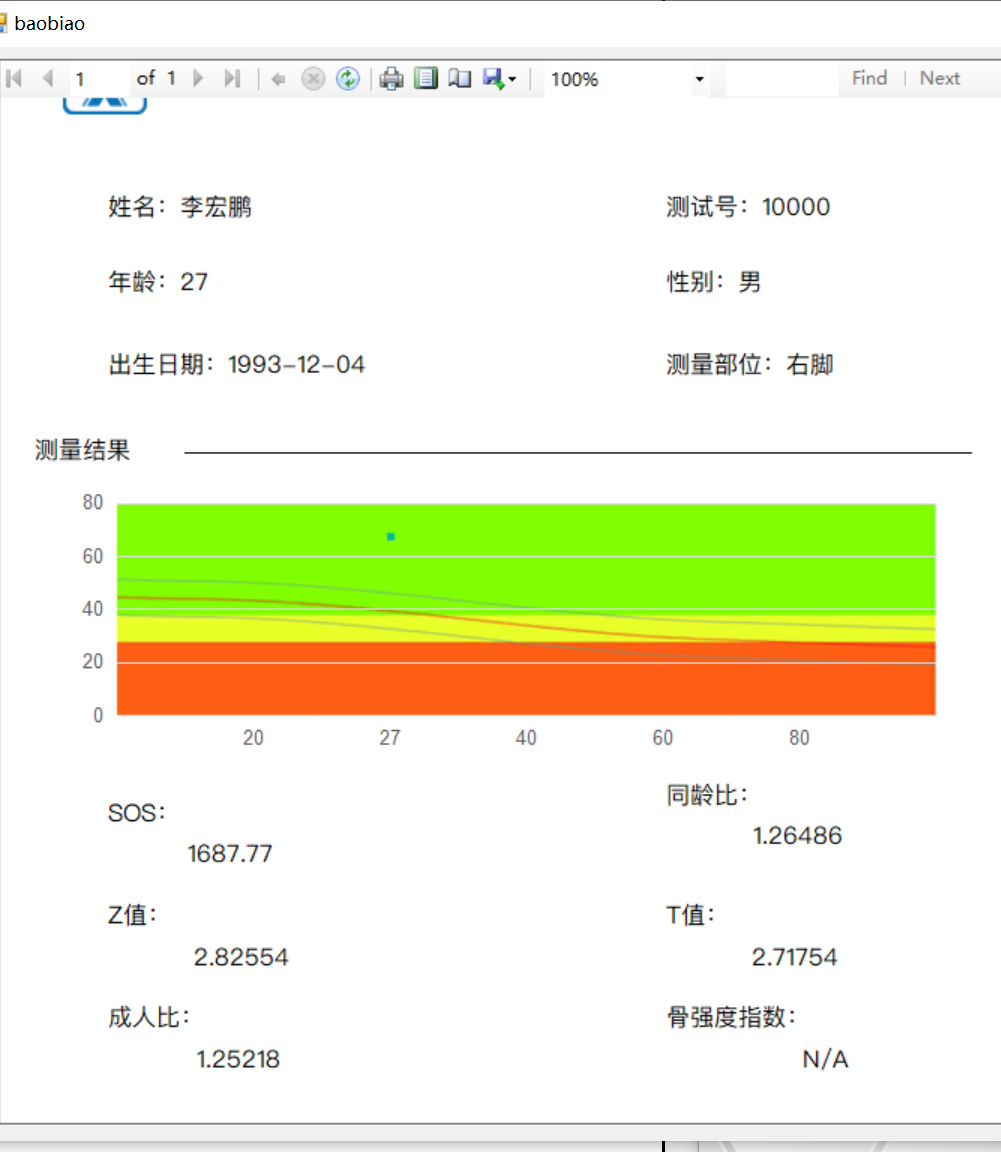Click the Find button
Screen dimensions: 1001x1152
(869, 78)
